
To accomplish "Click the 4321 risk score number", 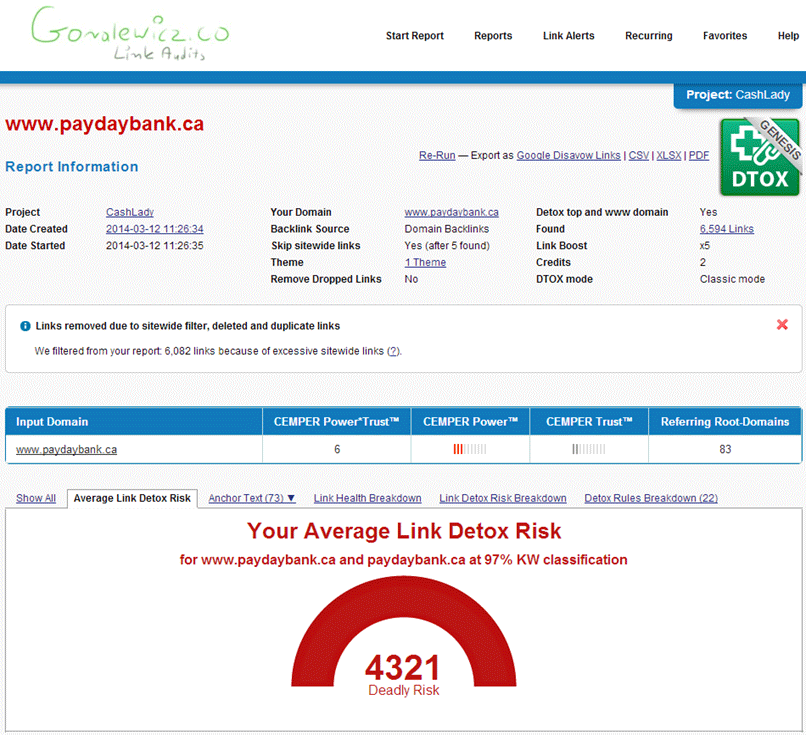I will point(403,667).
